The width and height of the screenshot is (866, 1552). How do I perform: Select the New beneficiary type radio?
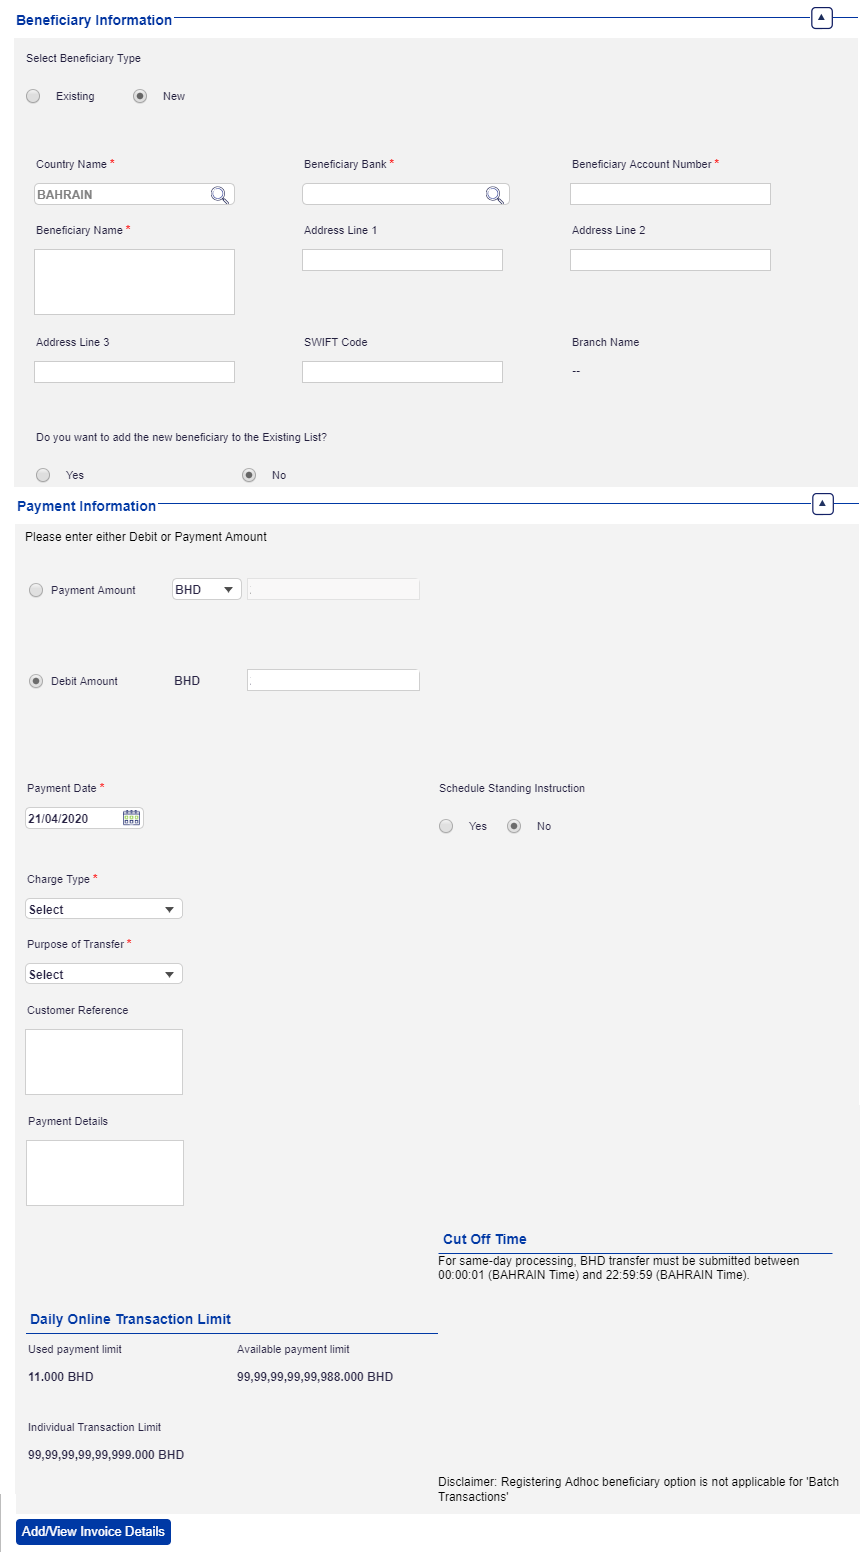tap(140, 96)
